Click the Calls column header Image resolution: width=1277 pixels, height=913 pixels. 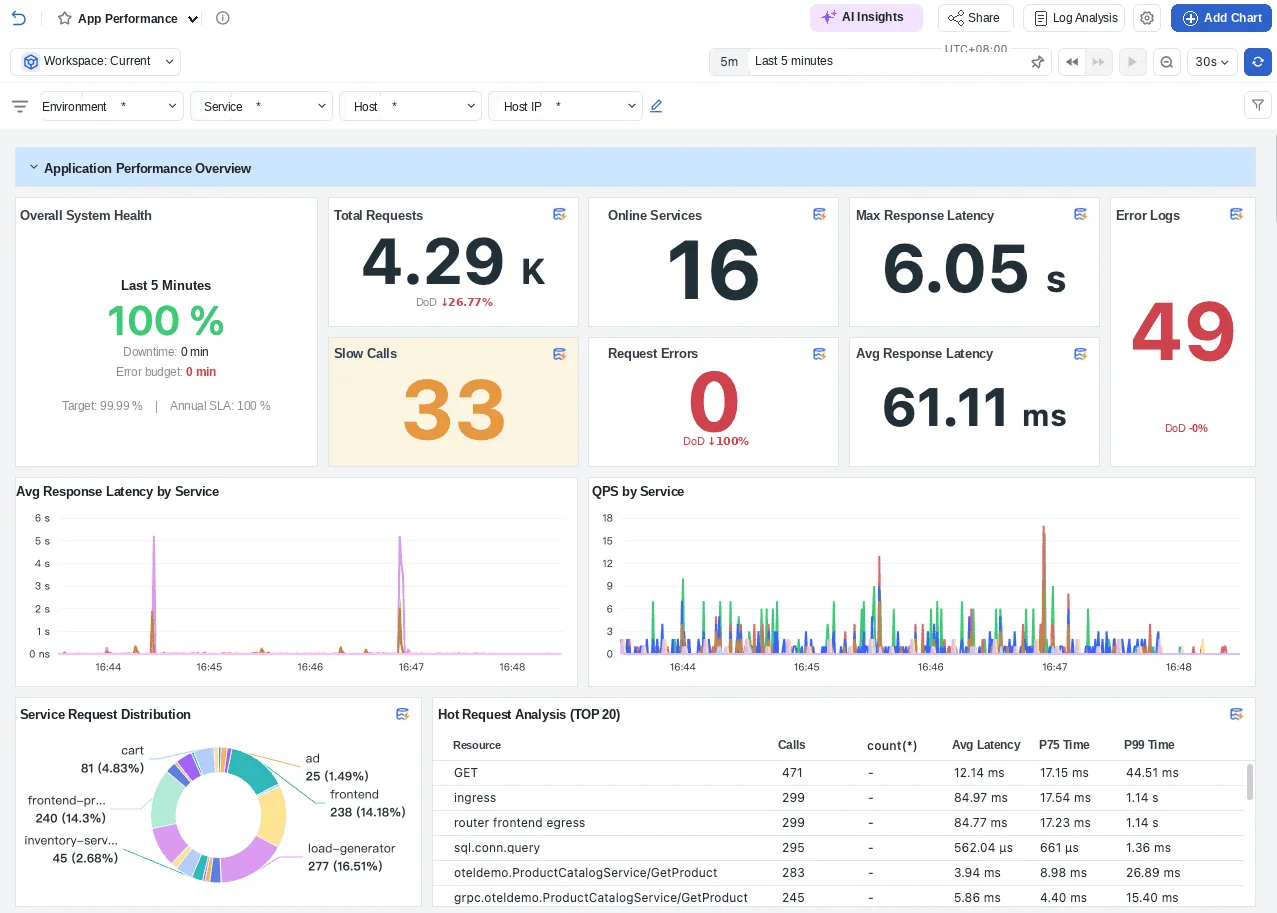(x=792, y=745)
